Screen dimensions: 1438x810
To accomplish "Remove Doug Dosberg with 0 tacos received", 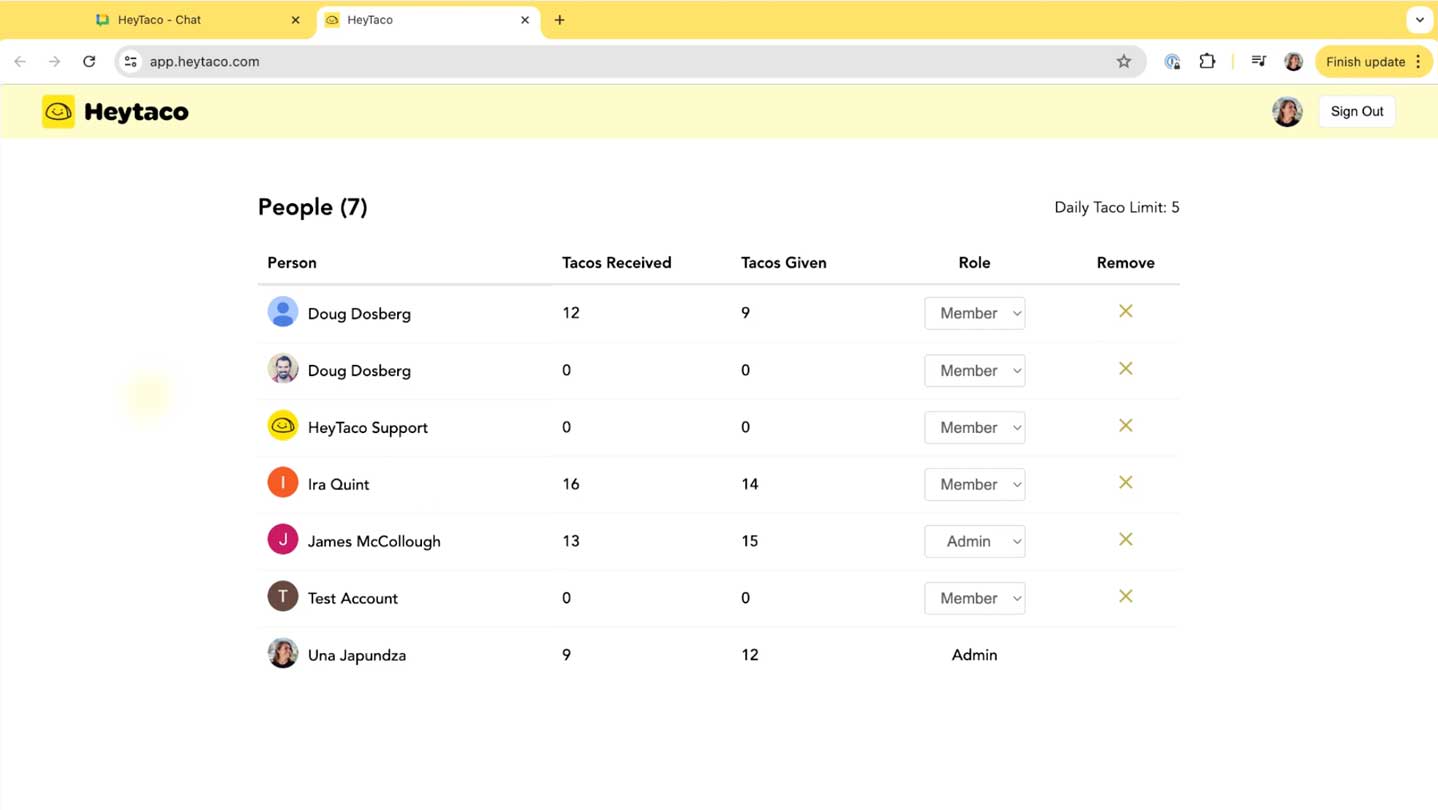I will 1125,368.
